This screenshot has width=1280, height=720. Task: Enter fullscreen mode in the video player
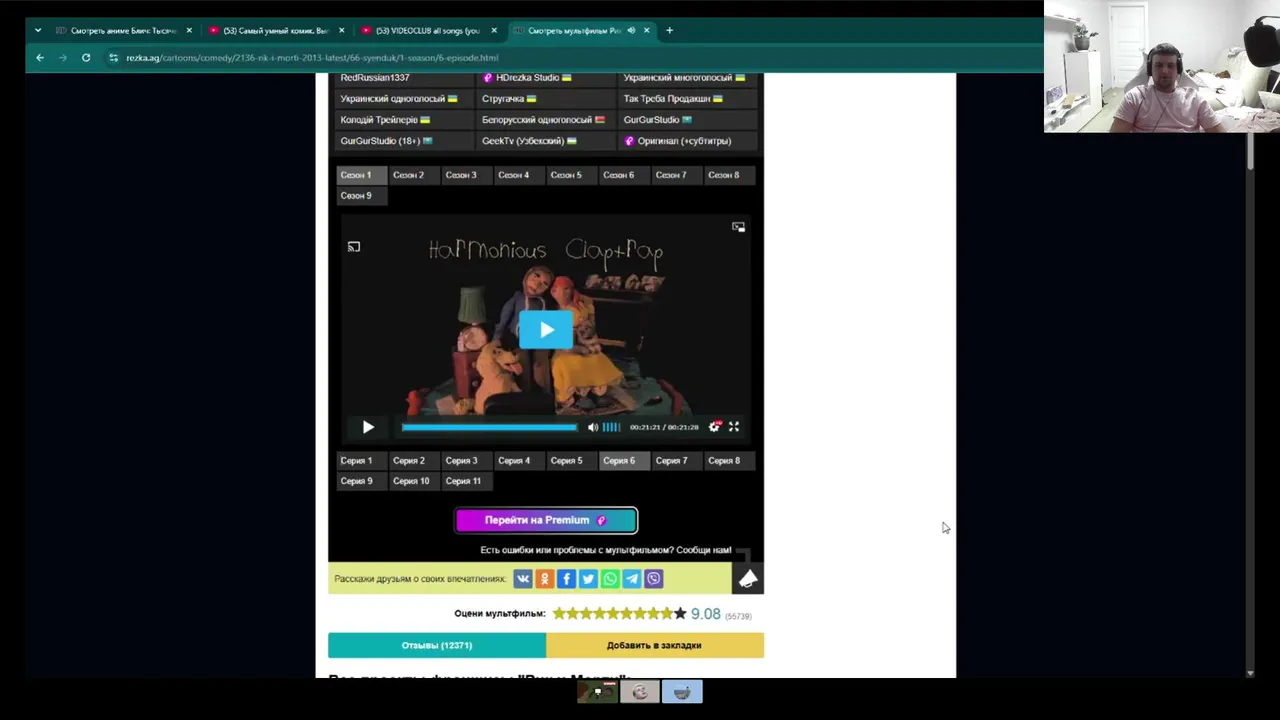tap(734, 427)
